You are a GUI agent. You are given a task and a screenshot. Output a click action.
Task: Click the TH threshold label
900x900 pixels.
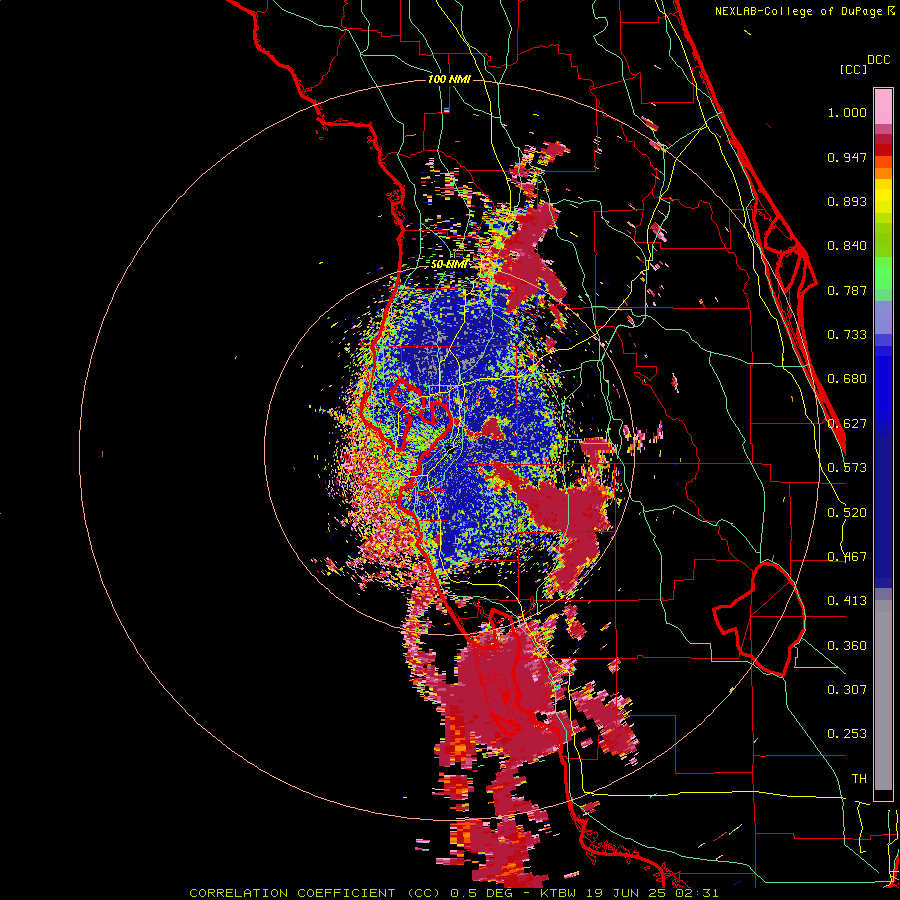pos(859,779)
